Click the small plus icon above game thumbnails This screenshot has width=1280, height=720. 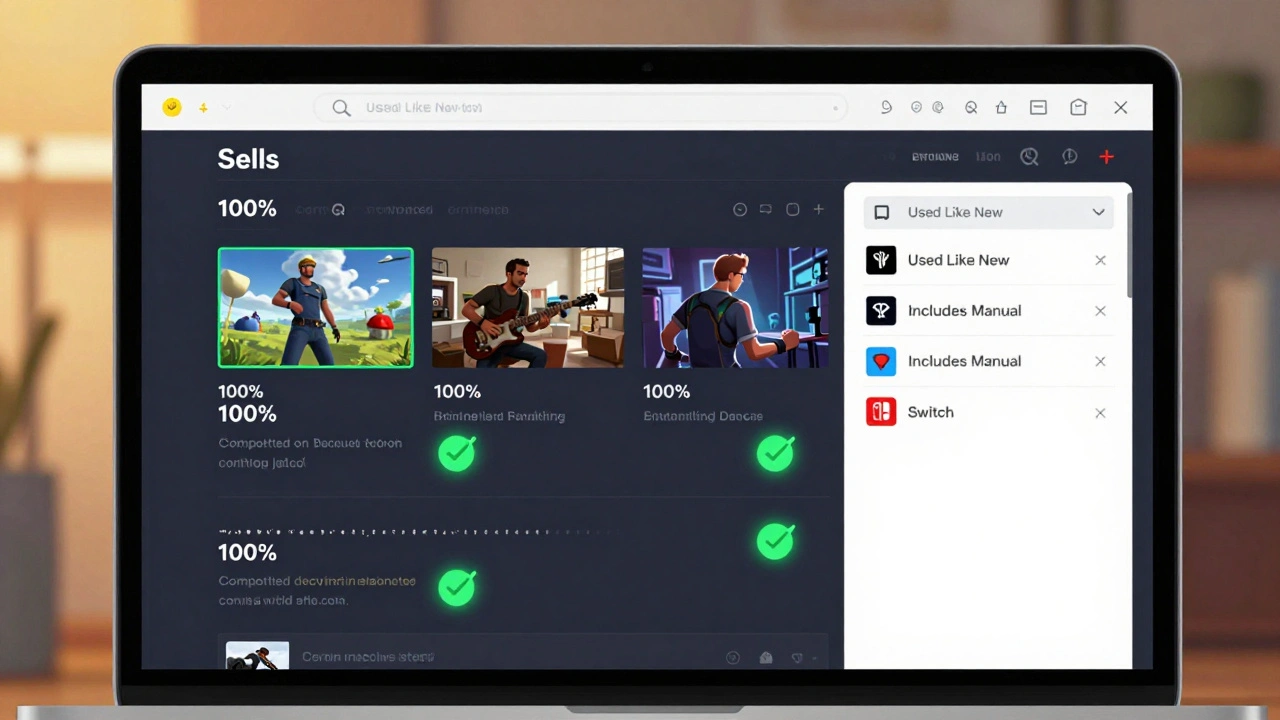[x=818, y=210]
